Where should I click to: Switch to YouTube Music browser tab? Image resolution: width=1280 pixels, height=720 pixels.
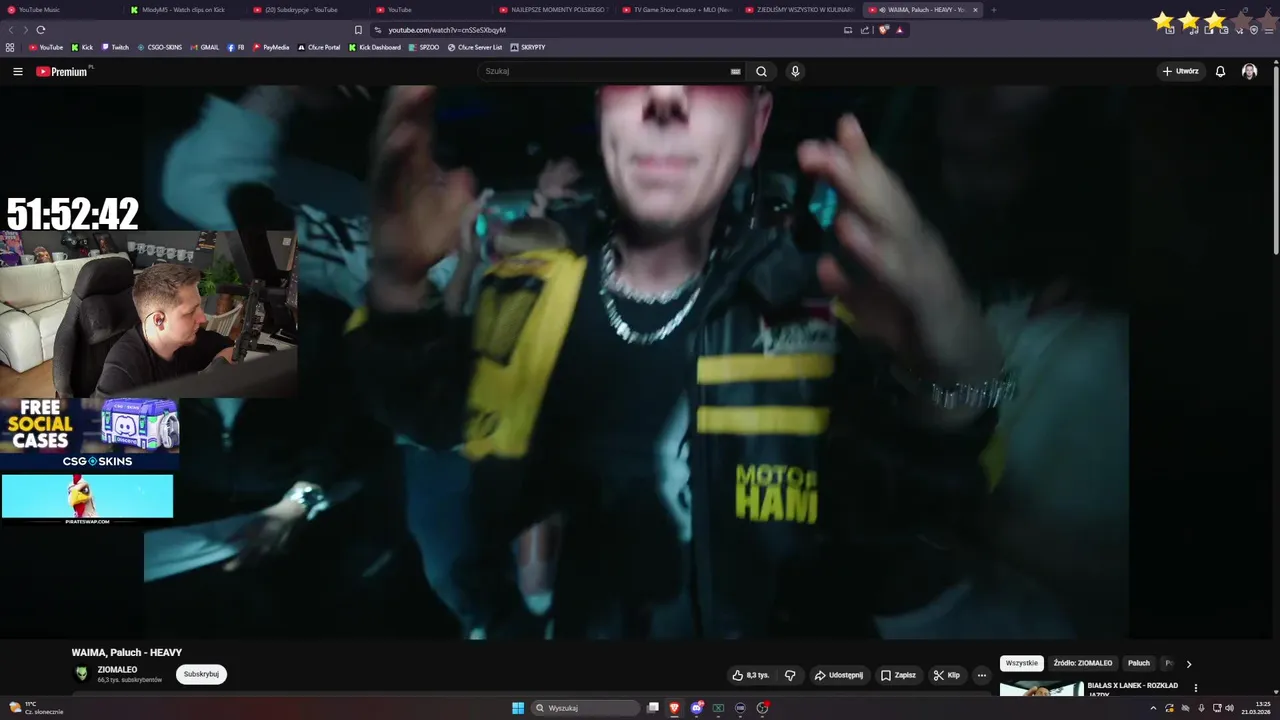[x=60, y=10]
